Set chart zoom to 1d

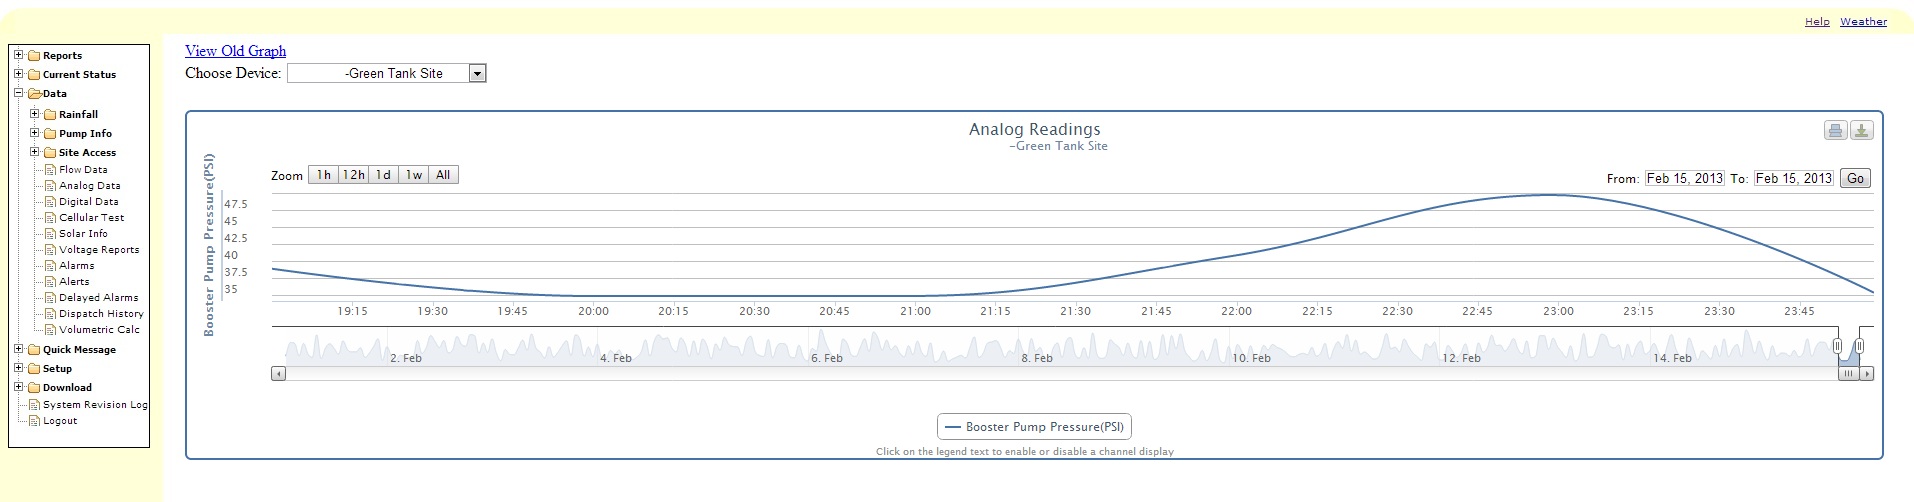pos(383,175)
